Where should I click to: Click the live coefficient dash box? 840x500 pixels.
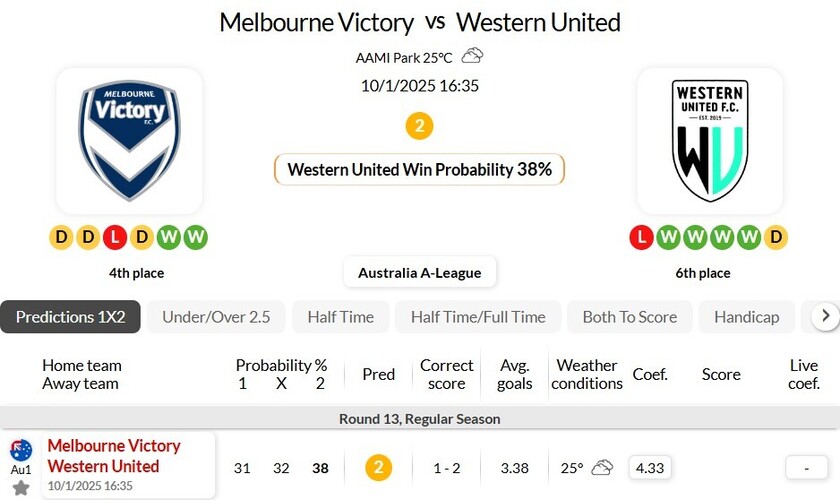806,467
